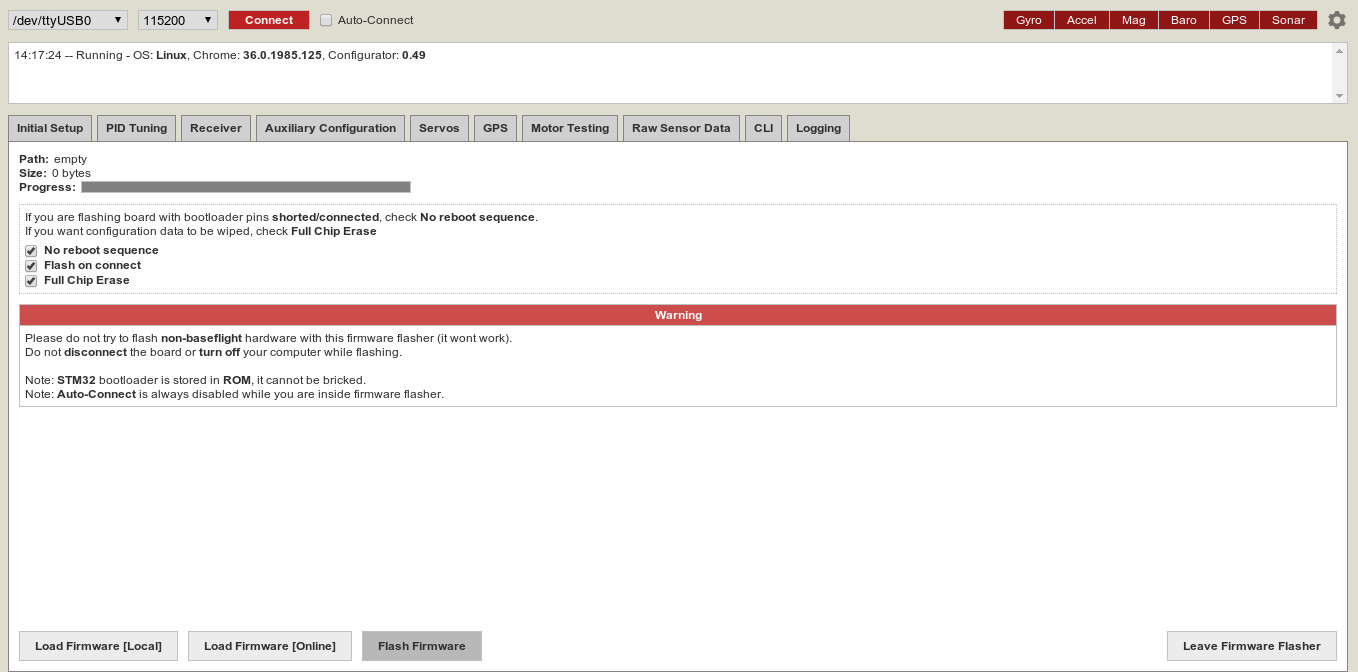1358x672 pixels.
Task: Uncheck Flash on connect
Action: (31, 266)
